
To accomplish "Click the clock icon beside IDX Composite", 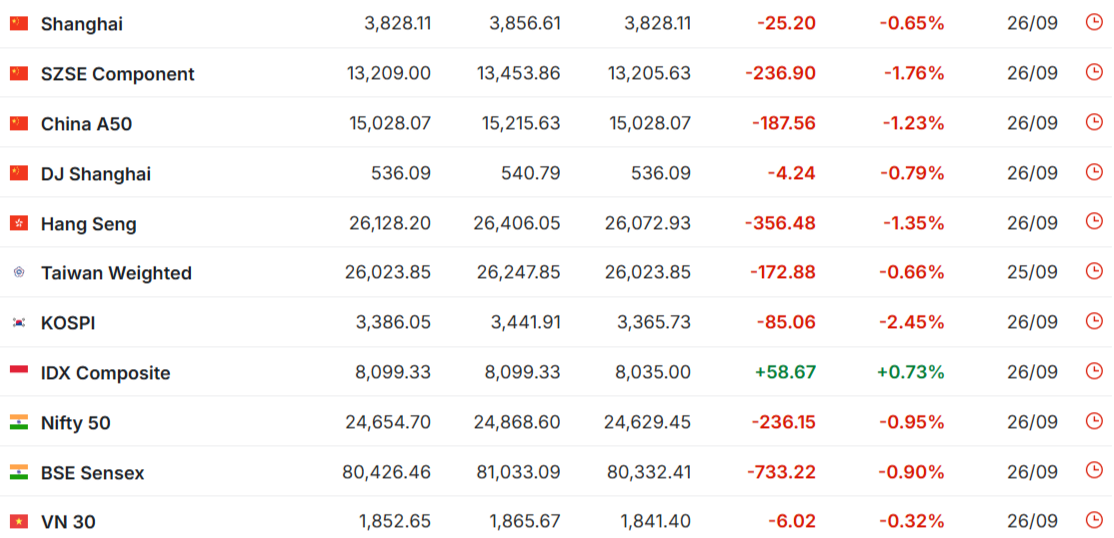I will 1094,371.
